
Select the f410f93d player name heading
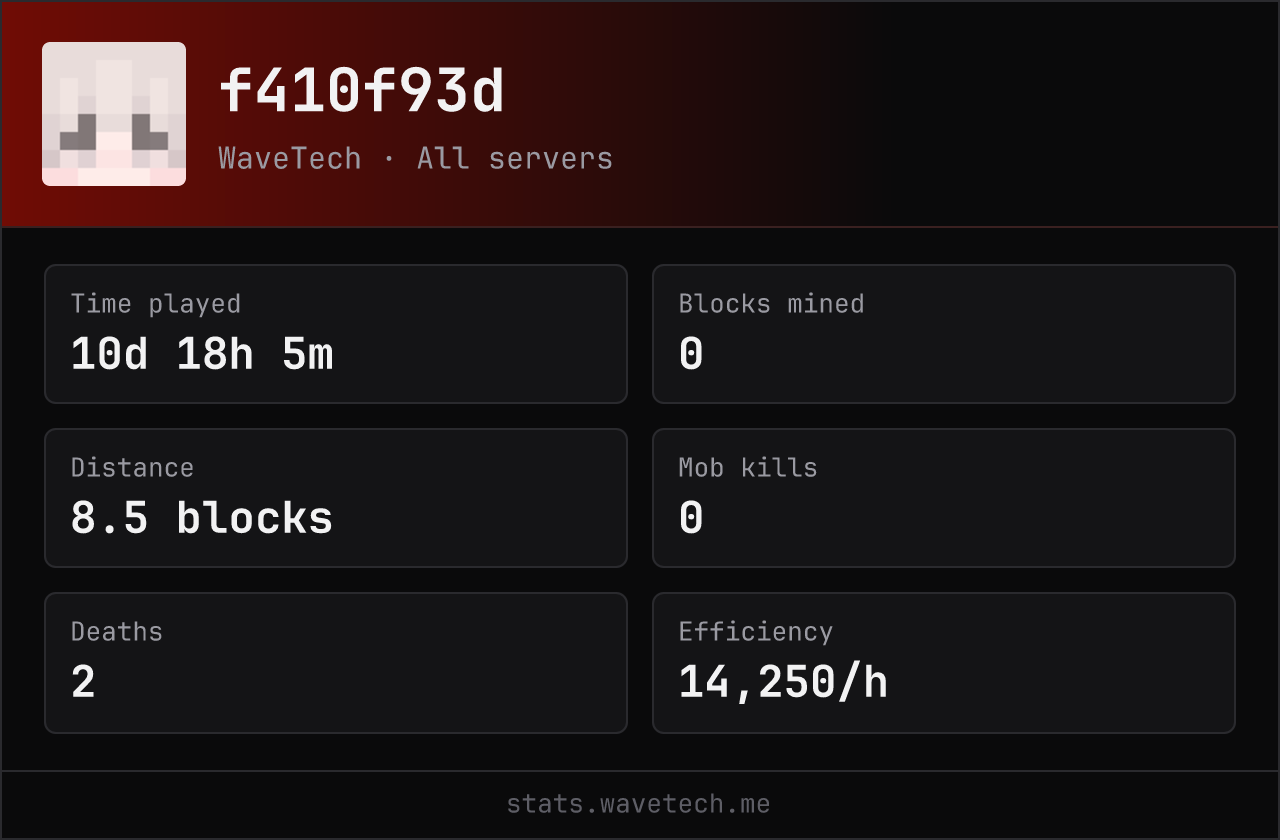[362, 92]
